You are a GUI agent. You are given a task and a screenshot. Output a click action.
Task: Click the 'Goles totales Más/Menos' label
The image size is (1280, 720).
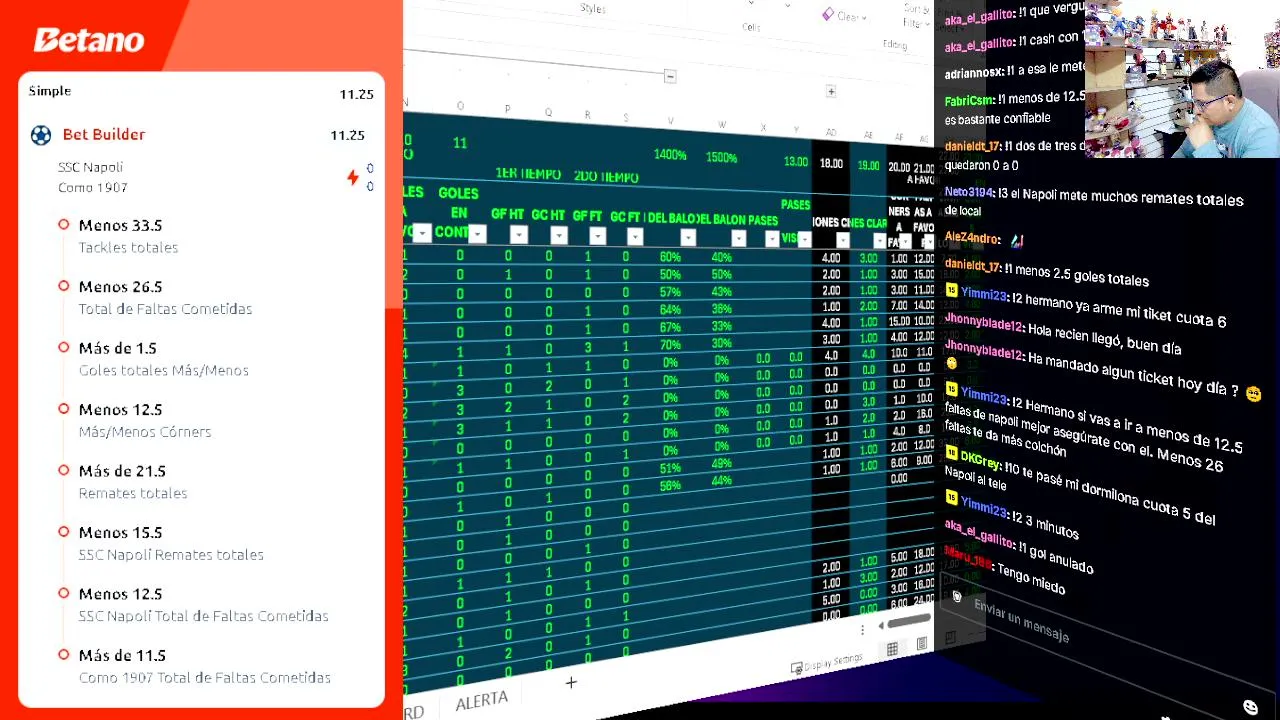(164, 370)
